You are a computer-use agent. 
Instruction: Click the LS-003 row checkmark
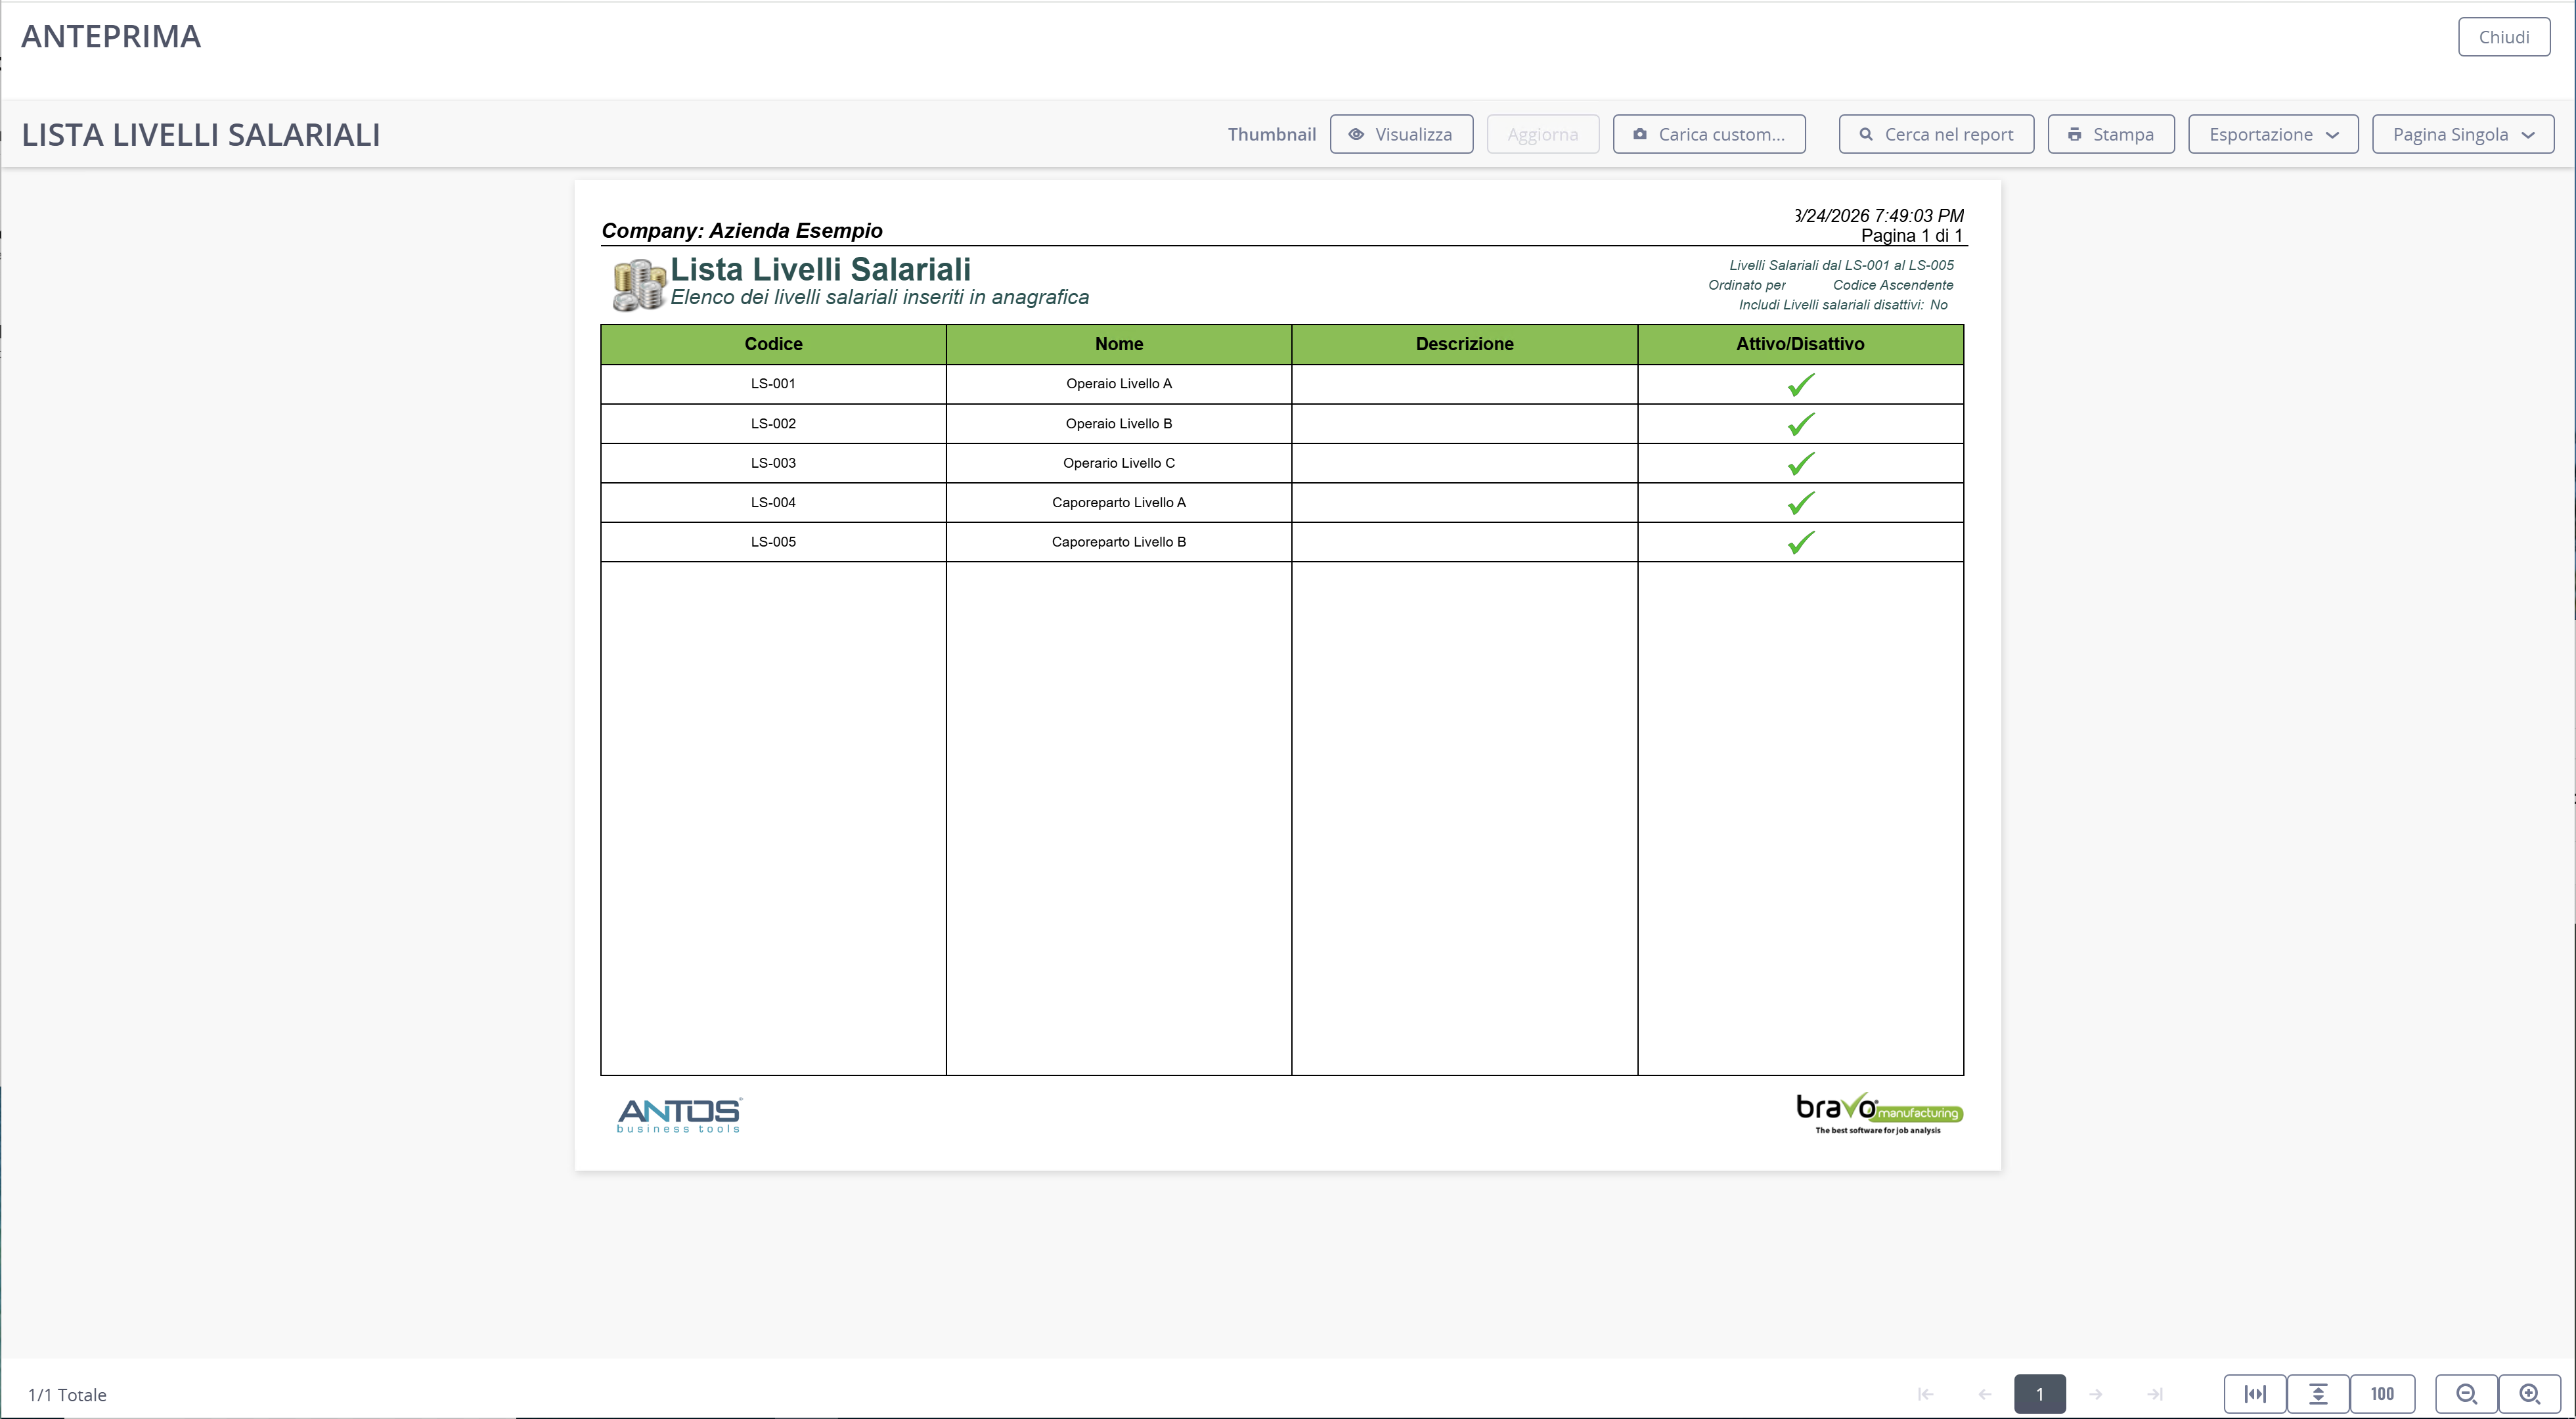pyautogui.click(x=1800, y=463)
